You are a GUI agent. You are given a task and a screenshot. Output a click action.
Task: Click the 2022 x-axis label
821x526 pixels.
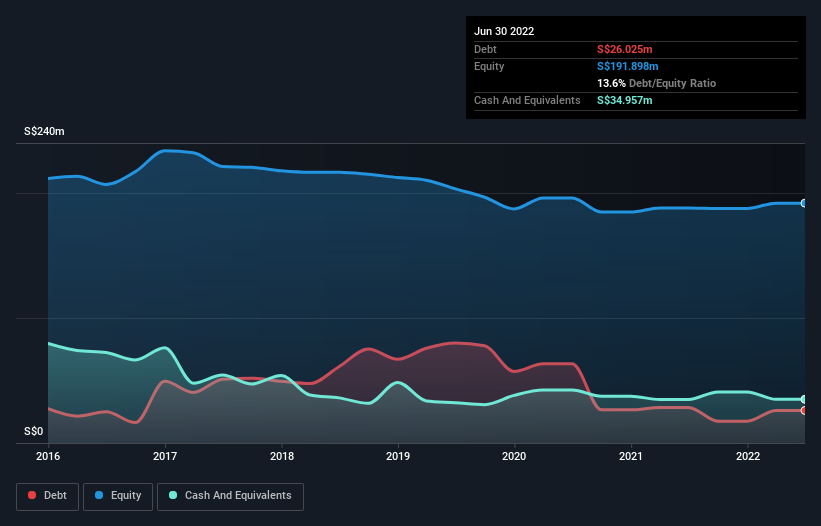(x=748, y=456)
